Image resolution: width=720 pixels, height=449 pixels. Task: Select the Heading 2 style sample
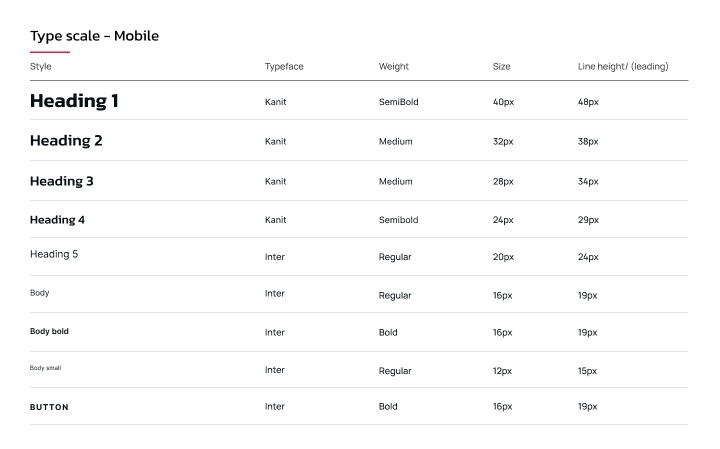point(66,141)
